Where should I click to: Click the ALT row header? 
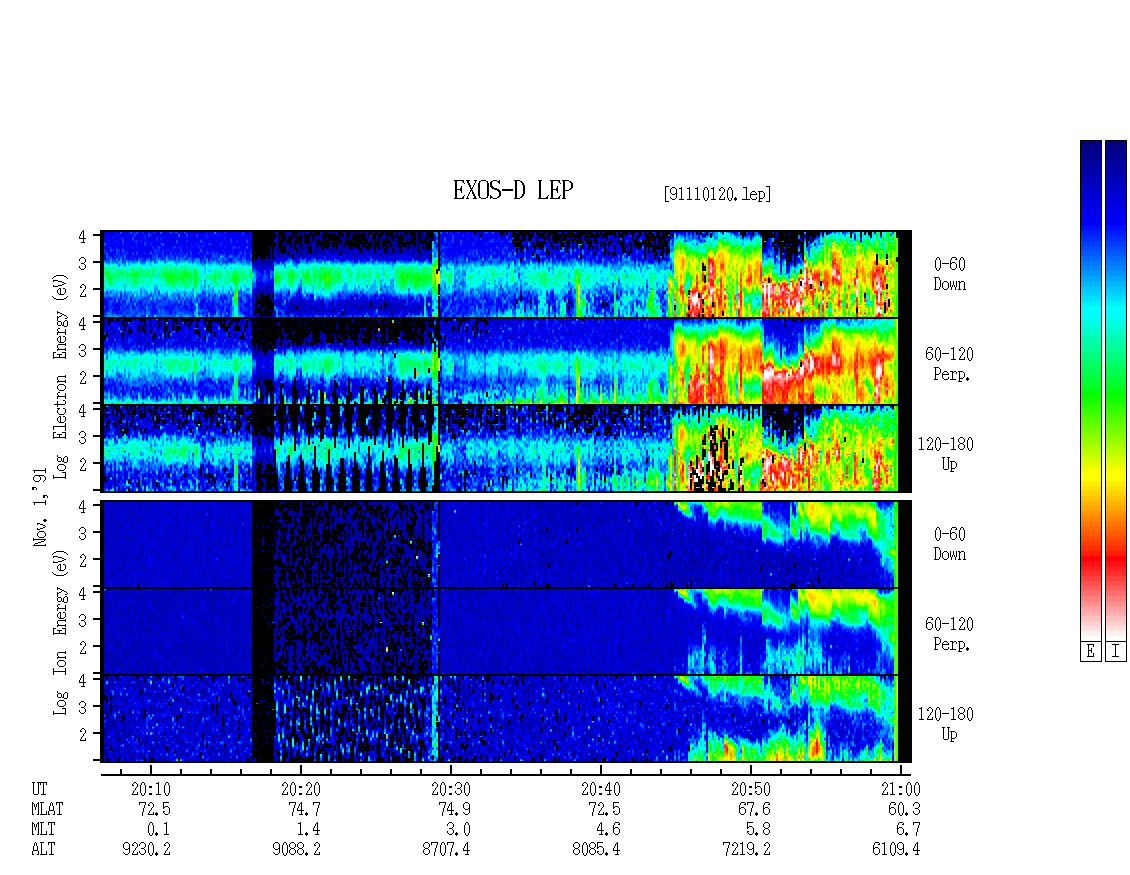point(43,850)
